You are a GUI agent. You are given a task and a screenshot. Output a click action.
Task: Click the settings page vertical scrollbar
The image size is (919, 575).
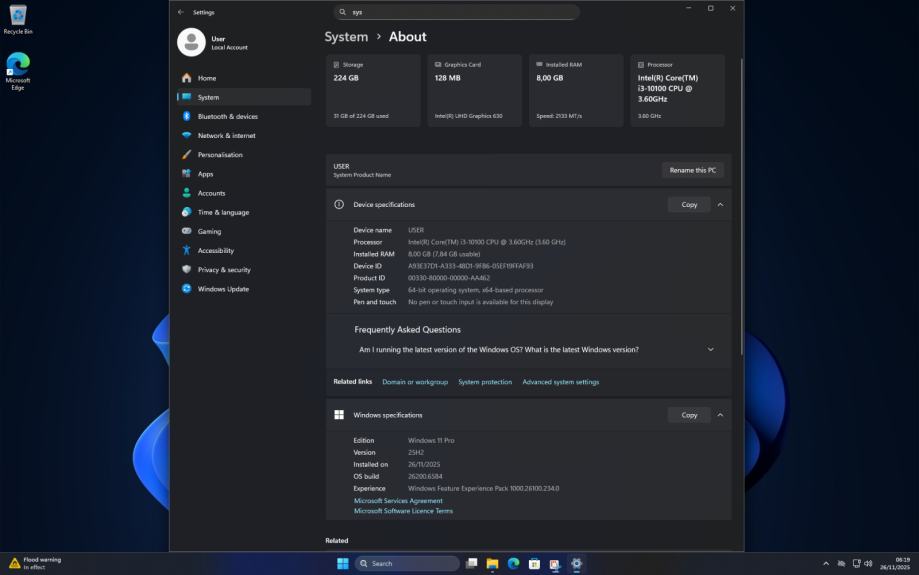pyautogui.click(x=741, y=200)
